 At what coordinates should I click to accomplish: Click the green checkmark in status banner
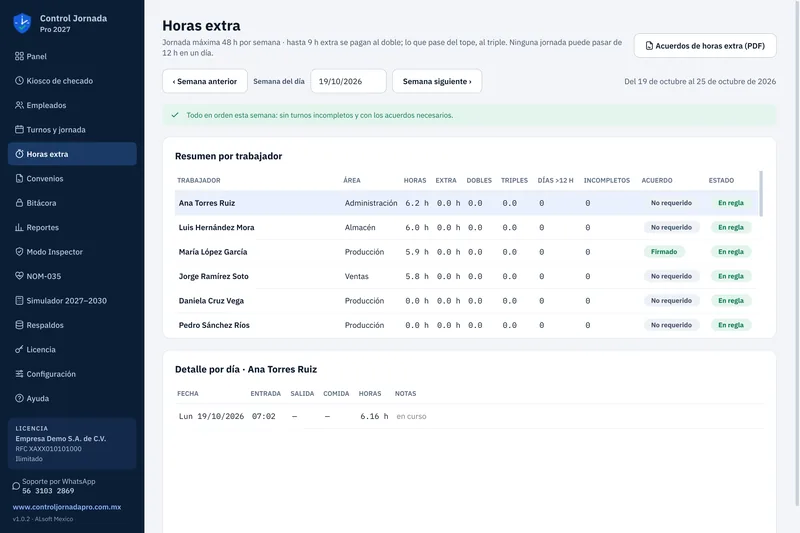click(175, 115)
